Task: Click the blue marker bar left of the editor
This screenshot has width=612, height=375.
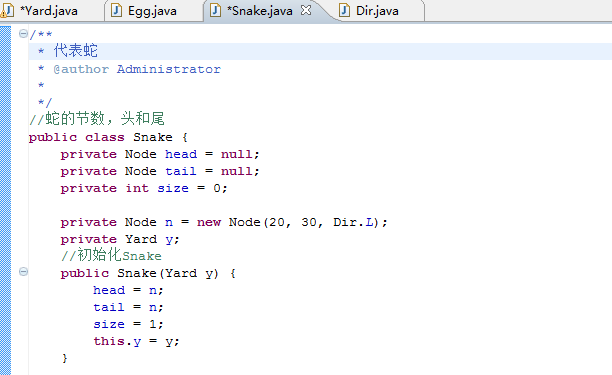Action: [x=5, y=200]
